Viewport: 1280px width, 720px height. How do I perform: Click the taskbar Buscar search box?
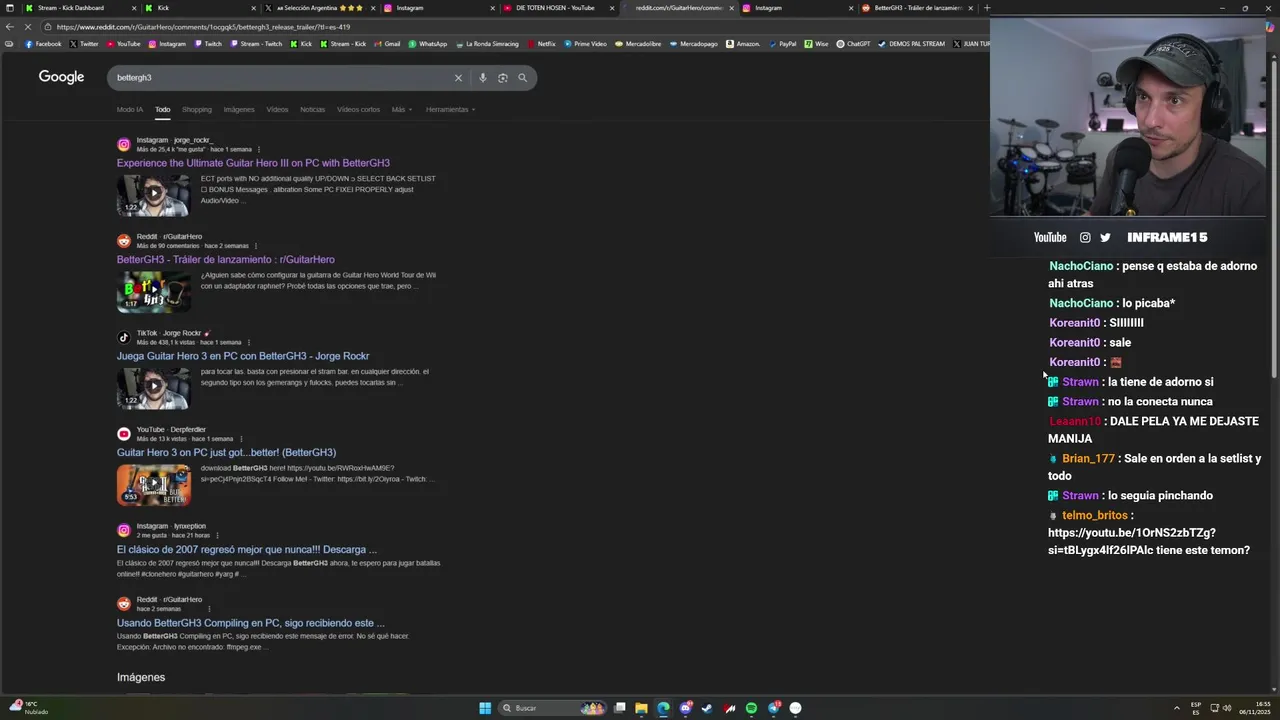tap(552, 708)
